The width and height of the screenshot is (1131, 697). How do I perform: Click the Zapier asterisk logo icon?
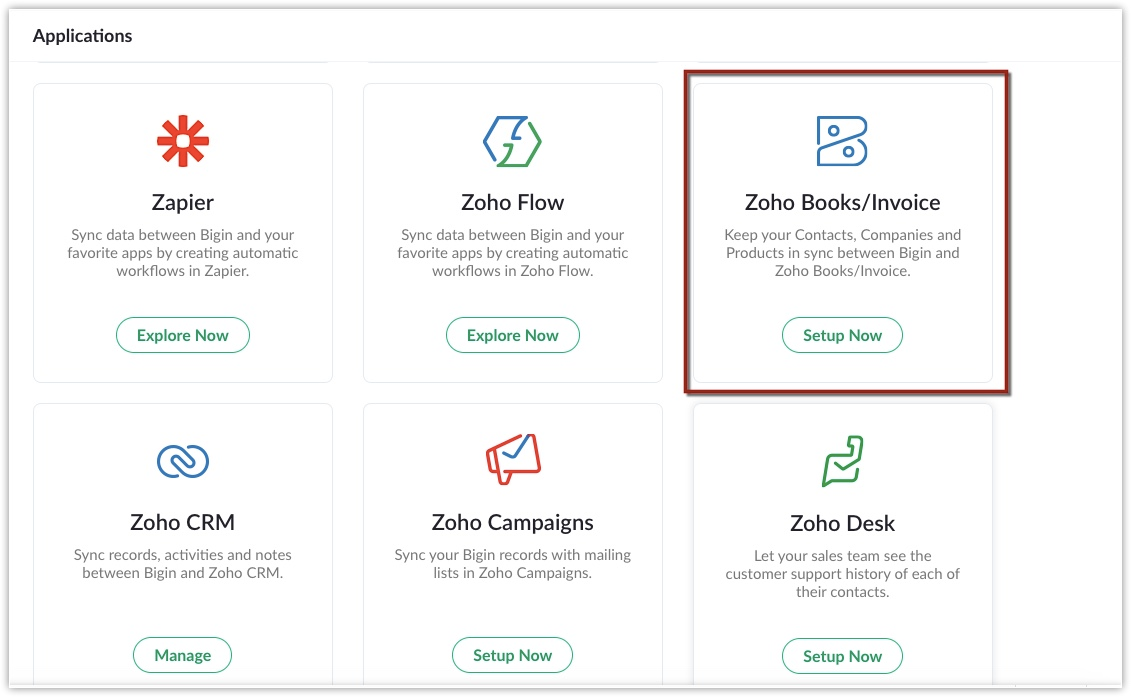[x=183, y=141]
